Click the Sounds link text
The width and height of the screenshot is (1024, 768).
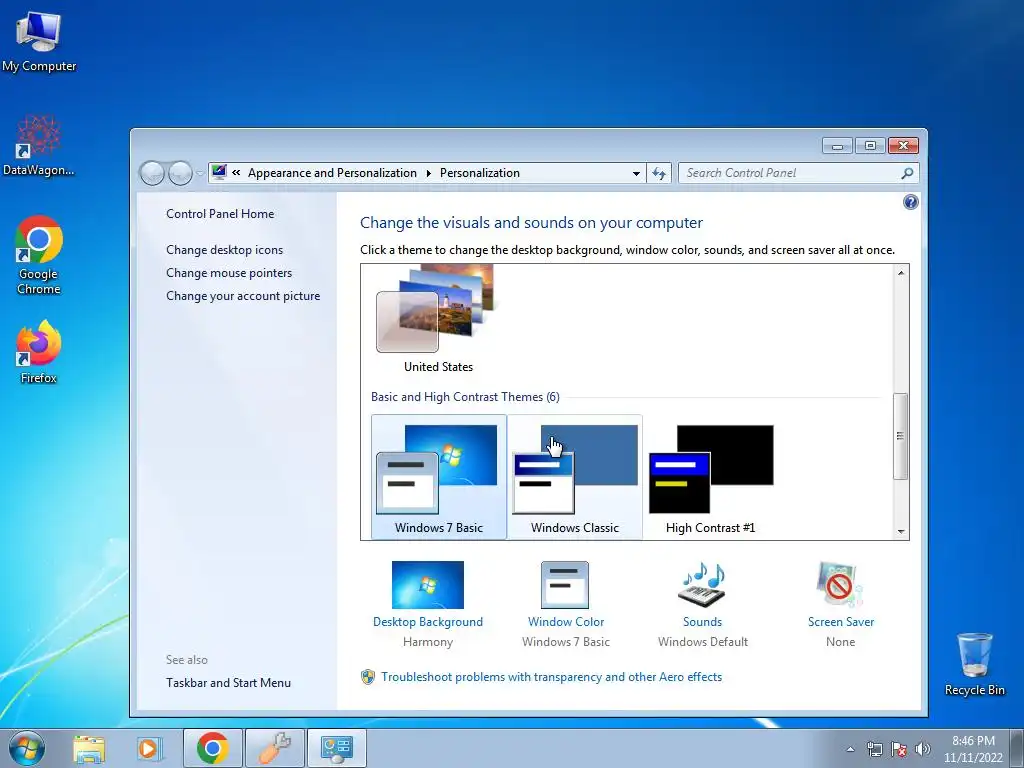pos(703,622)
